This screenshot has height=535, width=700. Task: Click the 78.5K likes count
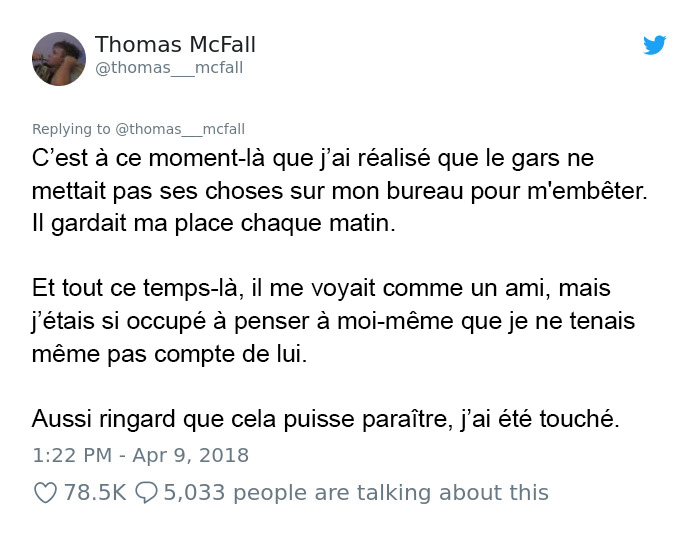[95, 493]
